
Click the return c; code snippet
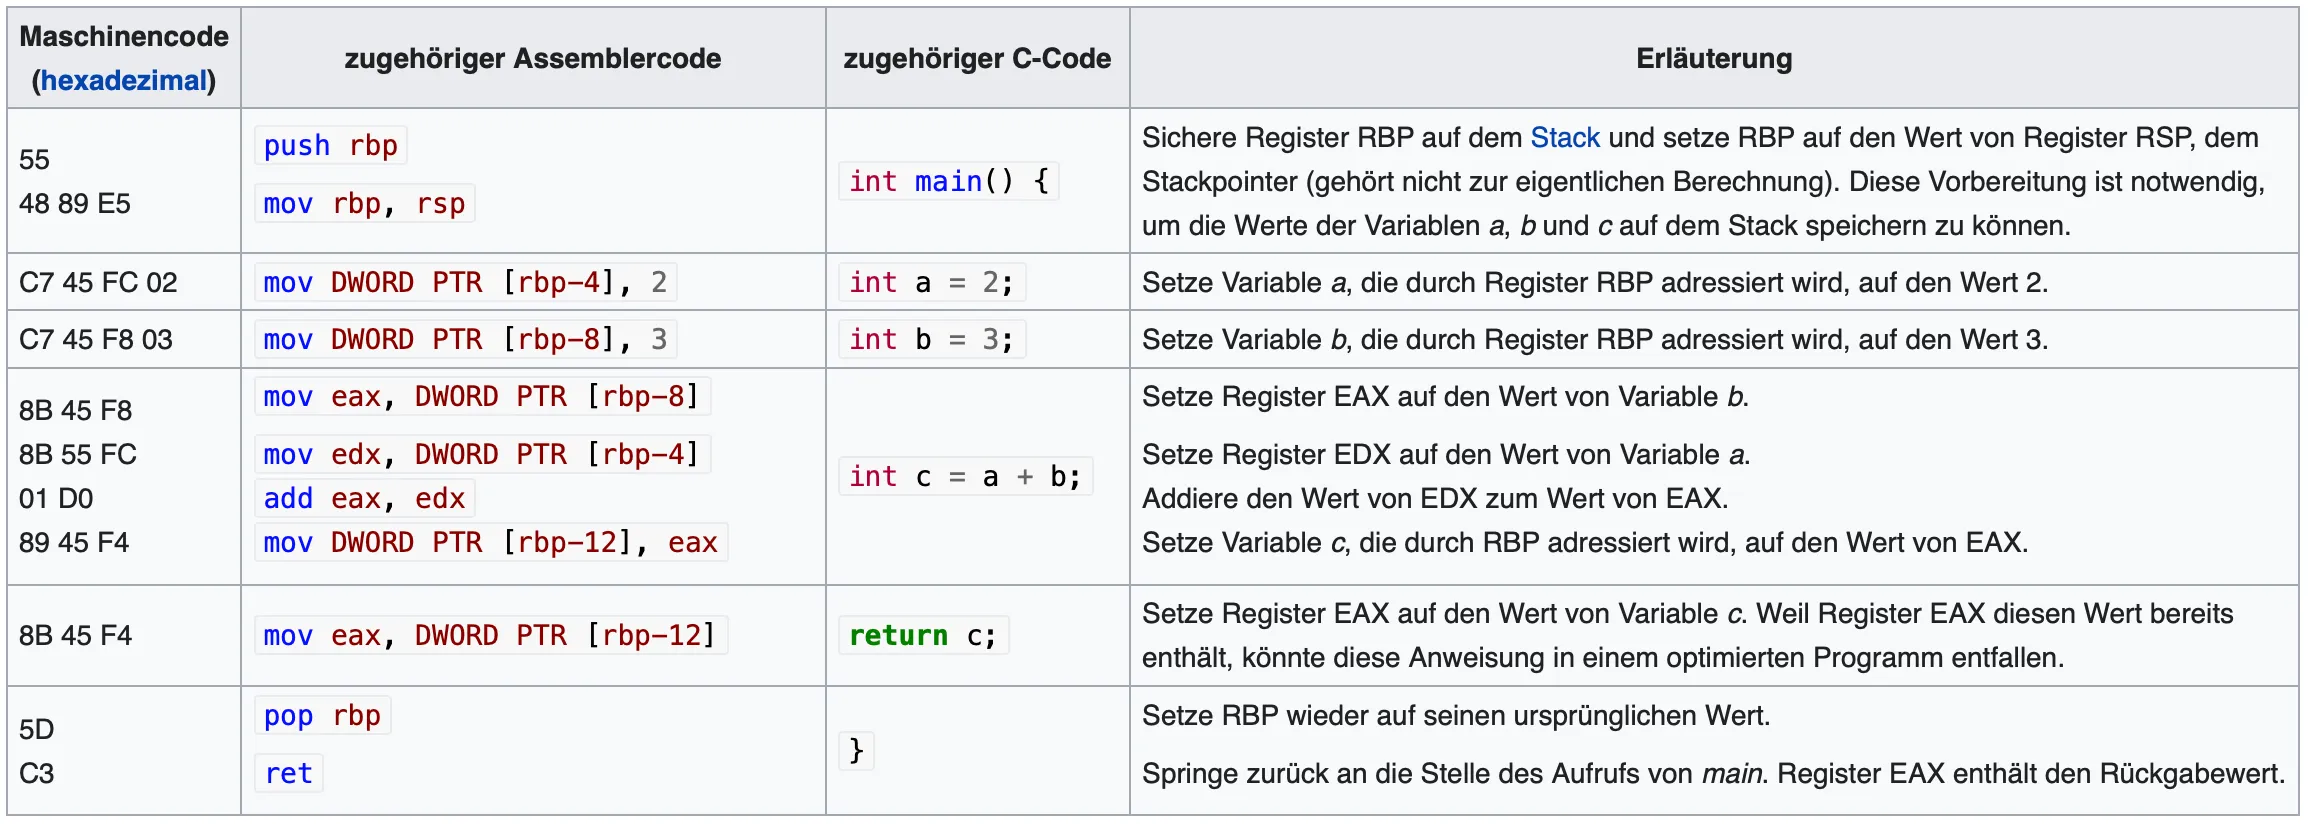[922, 636]
